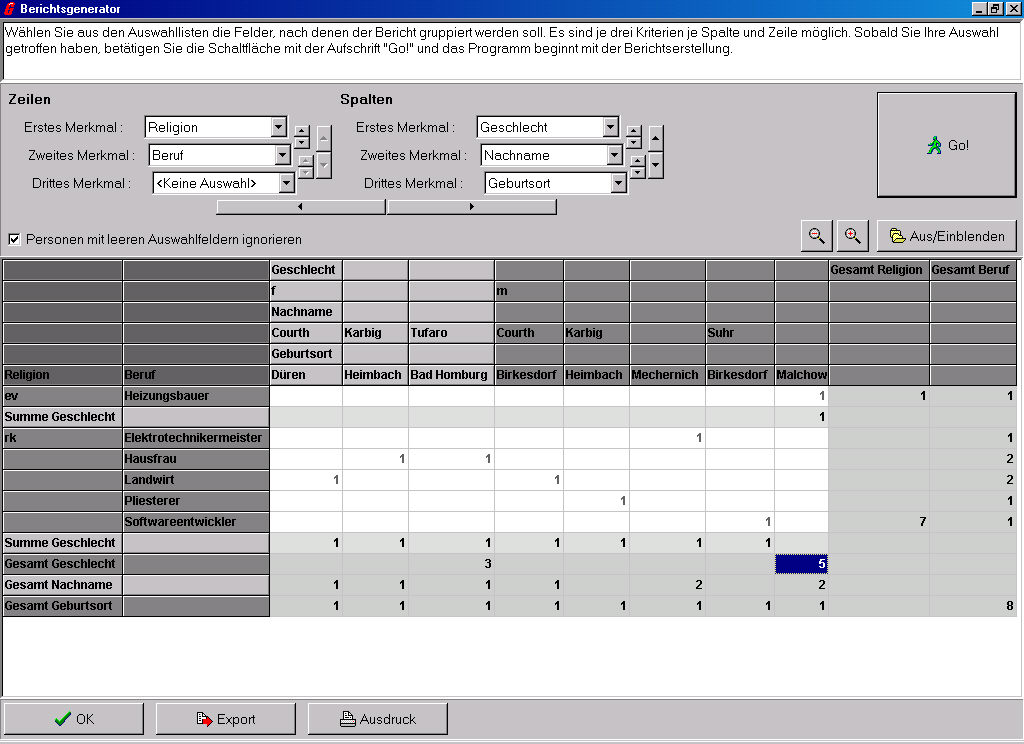Click the 'Mechernich' column header cell
1024x744 pixels.
pos(667,375)
